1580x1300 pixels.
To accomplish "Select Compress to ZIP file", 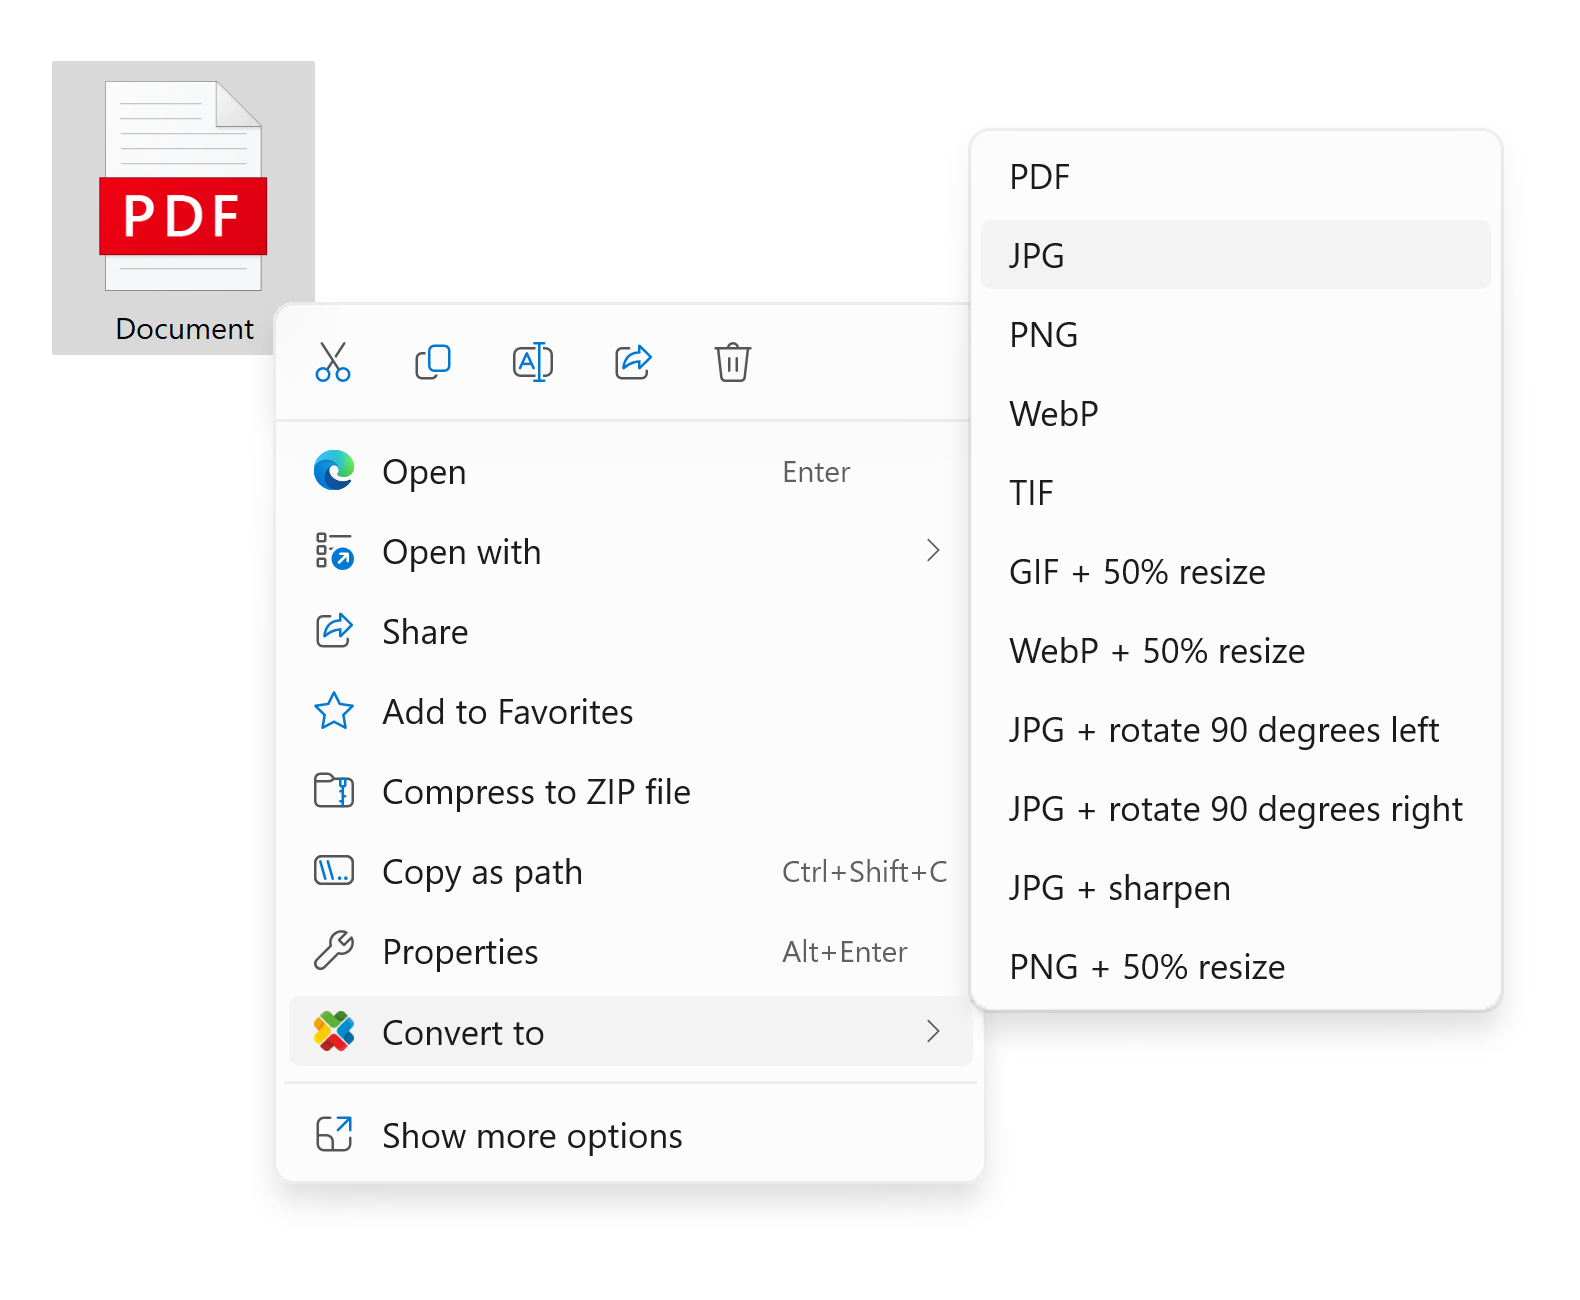I will coord(536,792).
